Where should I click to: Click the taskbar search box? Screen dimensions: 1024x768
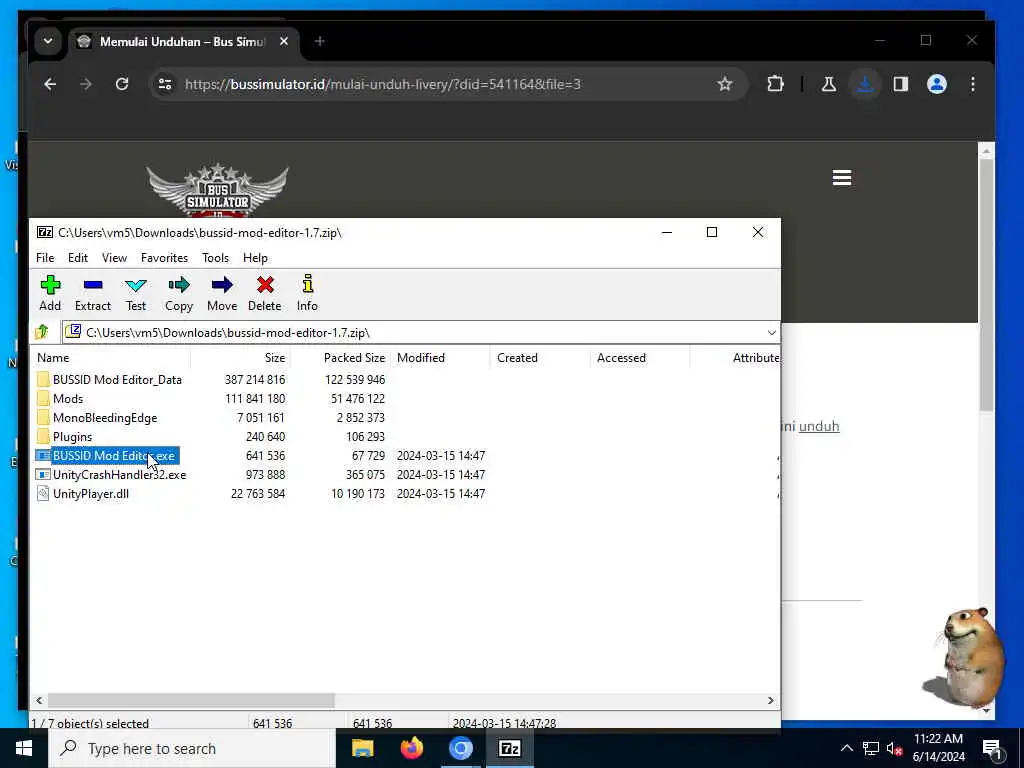coord(191,748)
